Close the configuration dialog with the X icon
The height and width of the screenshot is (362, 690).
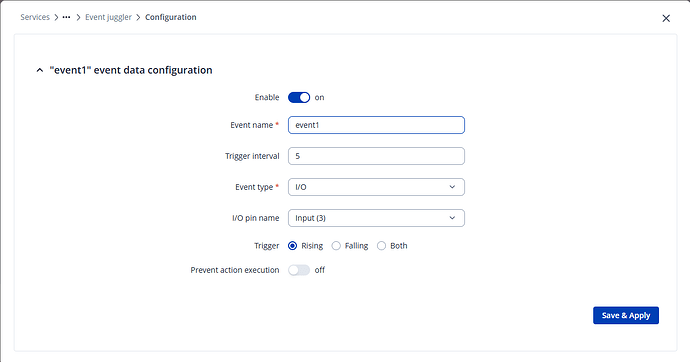(x=666, y=18)
